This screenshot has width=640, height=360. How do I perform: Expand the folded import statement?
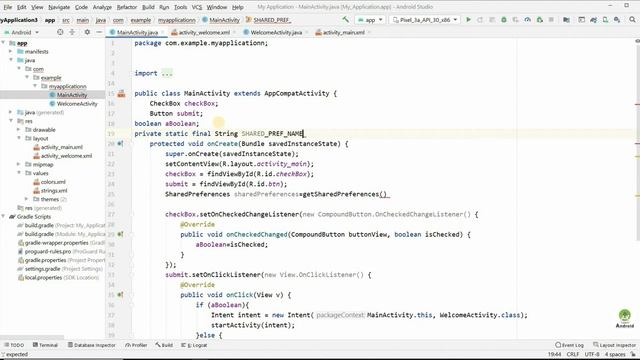click(167, 73)
